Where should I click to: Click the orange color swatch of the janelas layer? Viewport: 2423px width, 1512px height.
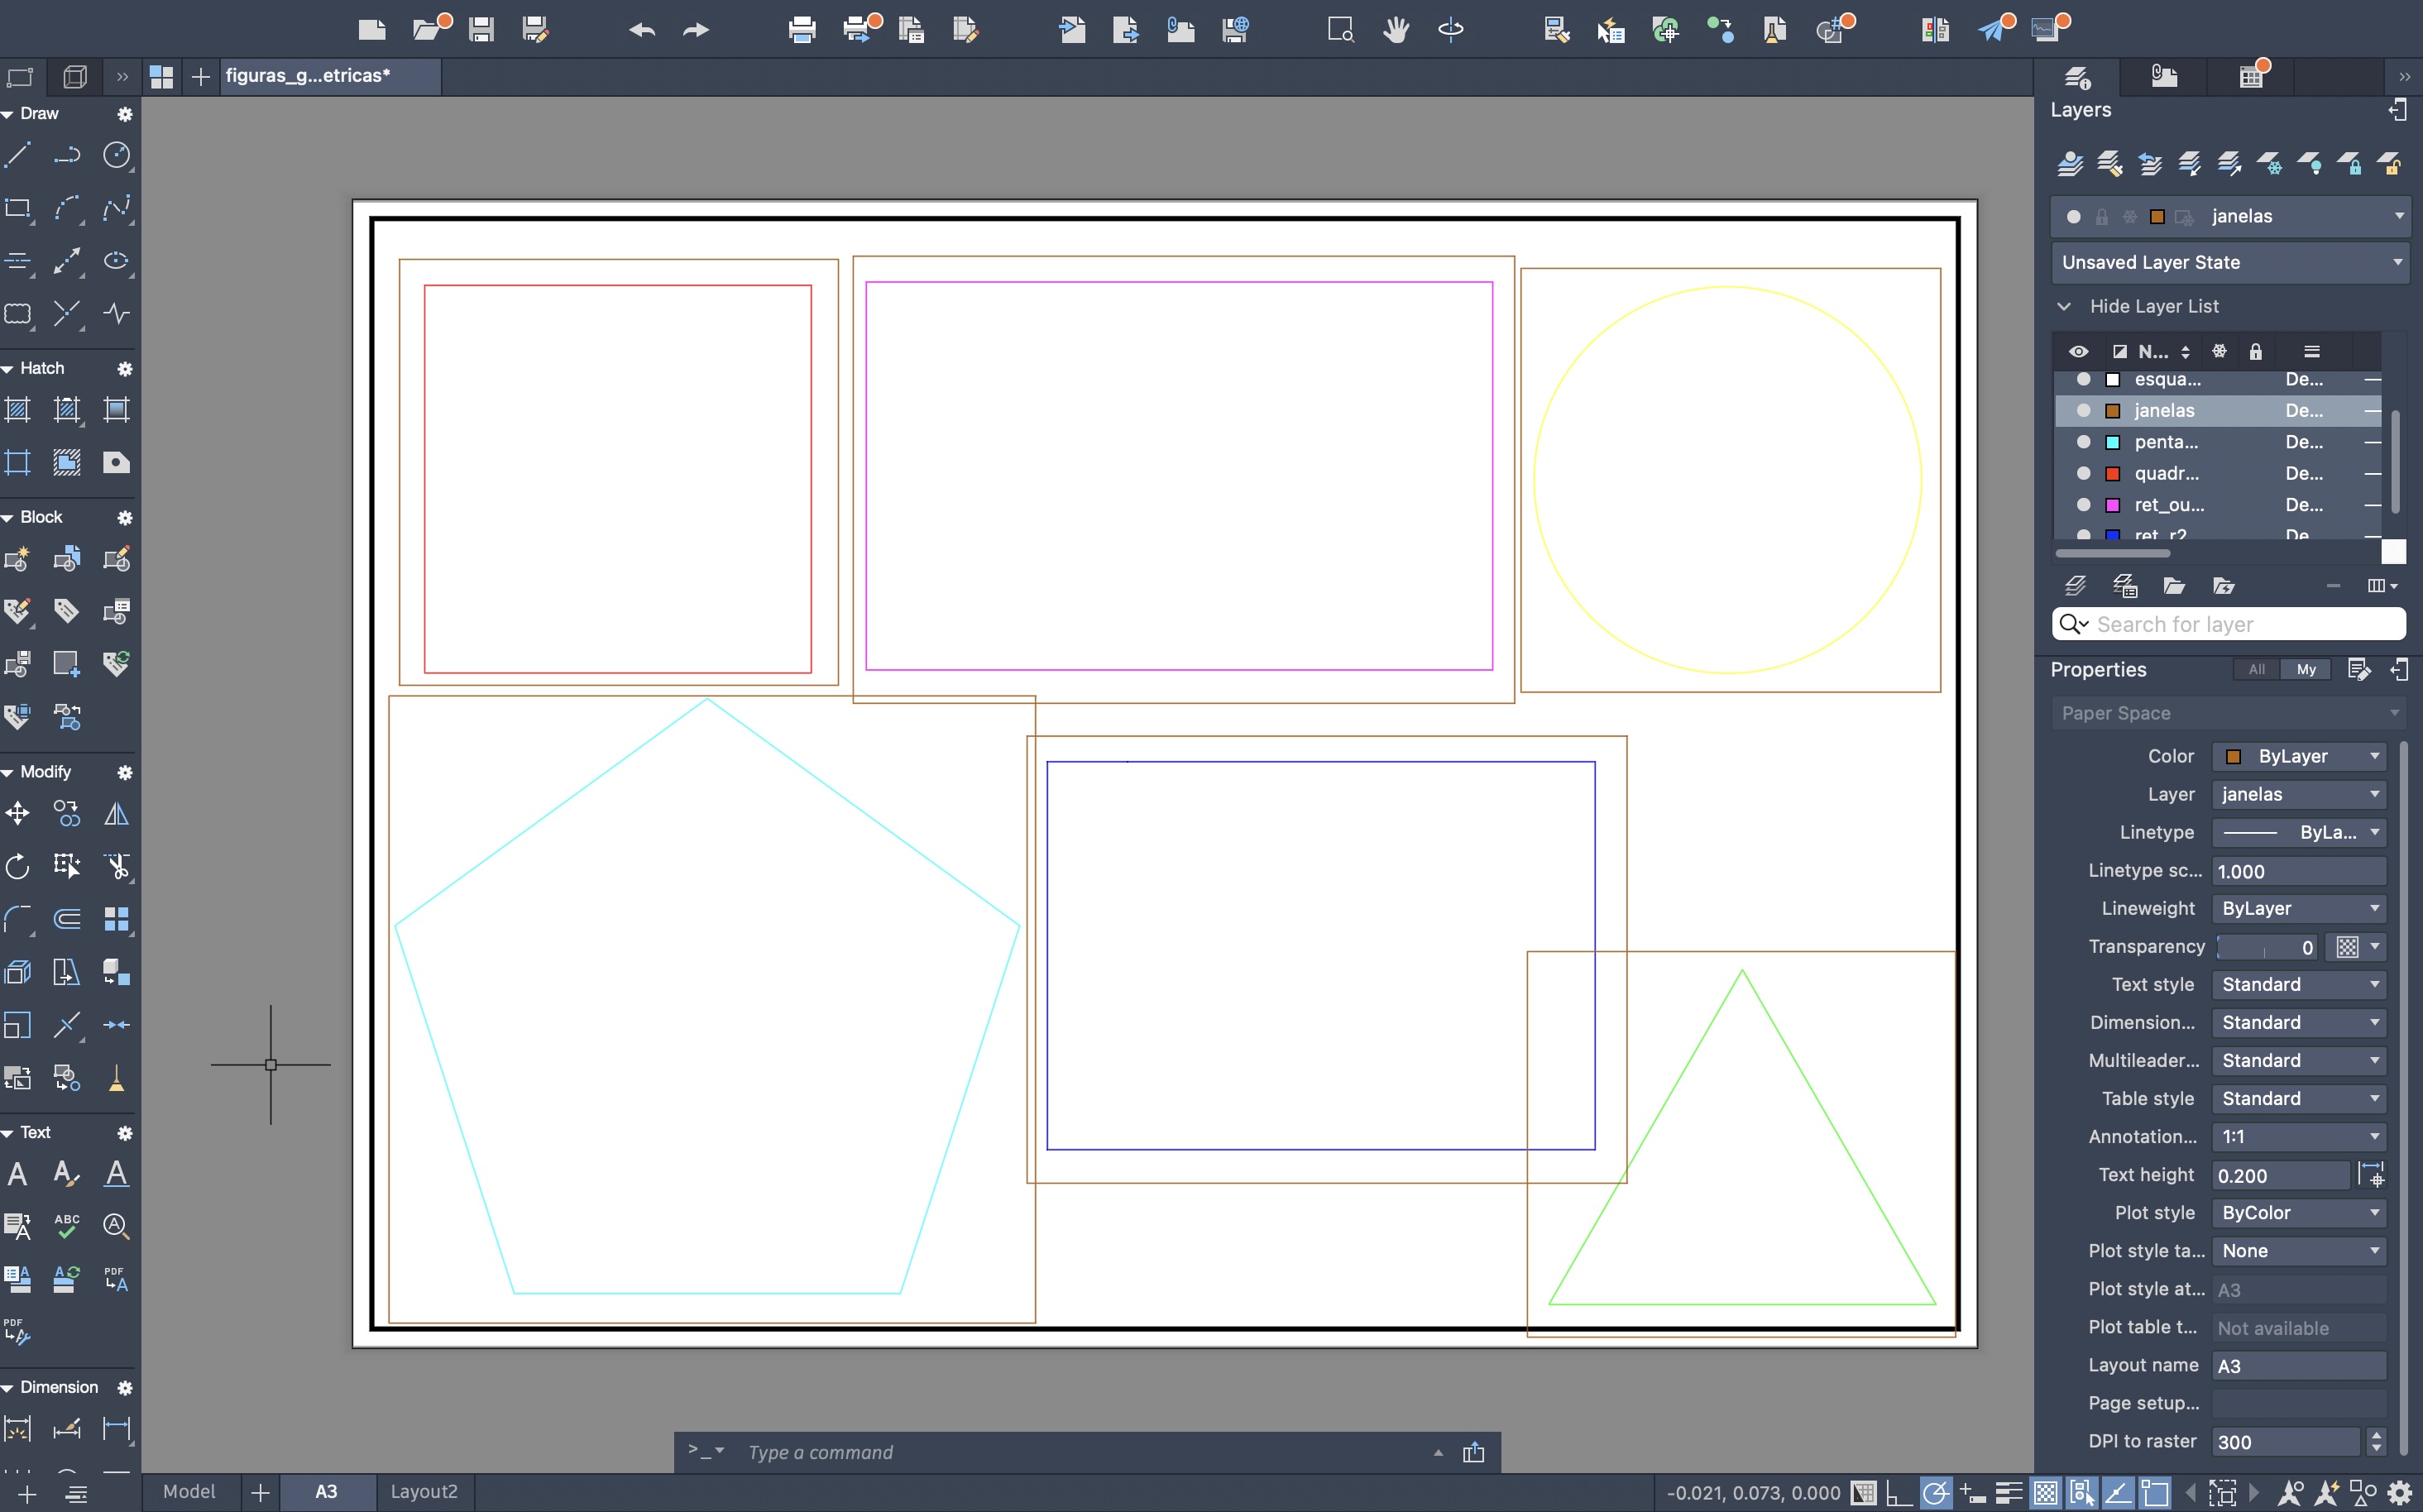pyautogui.click(x=2113, y=411)
